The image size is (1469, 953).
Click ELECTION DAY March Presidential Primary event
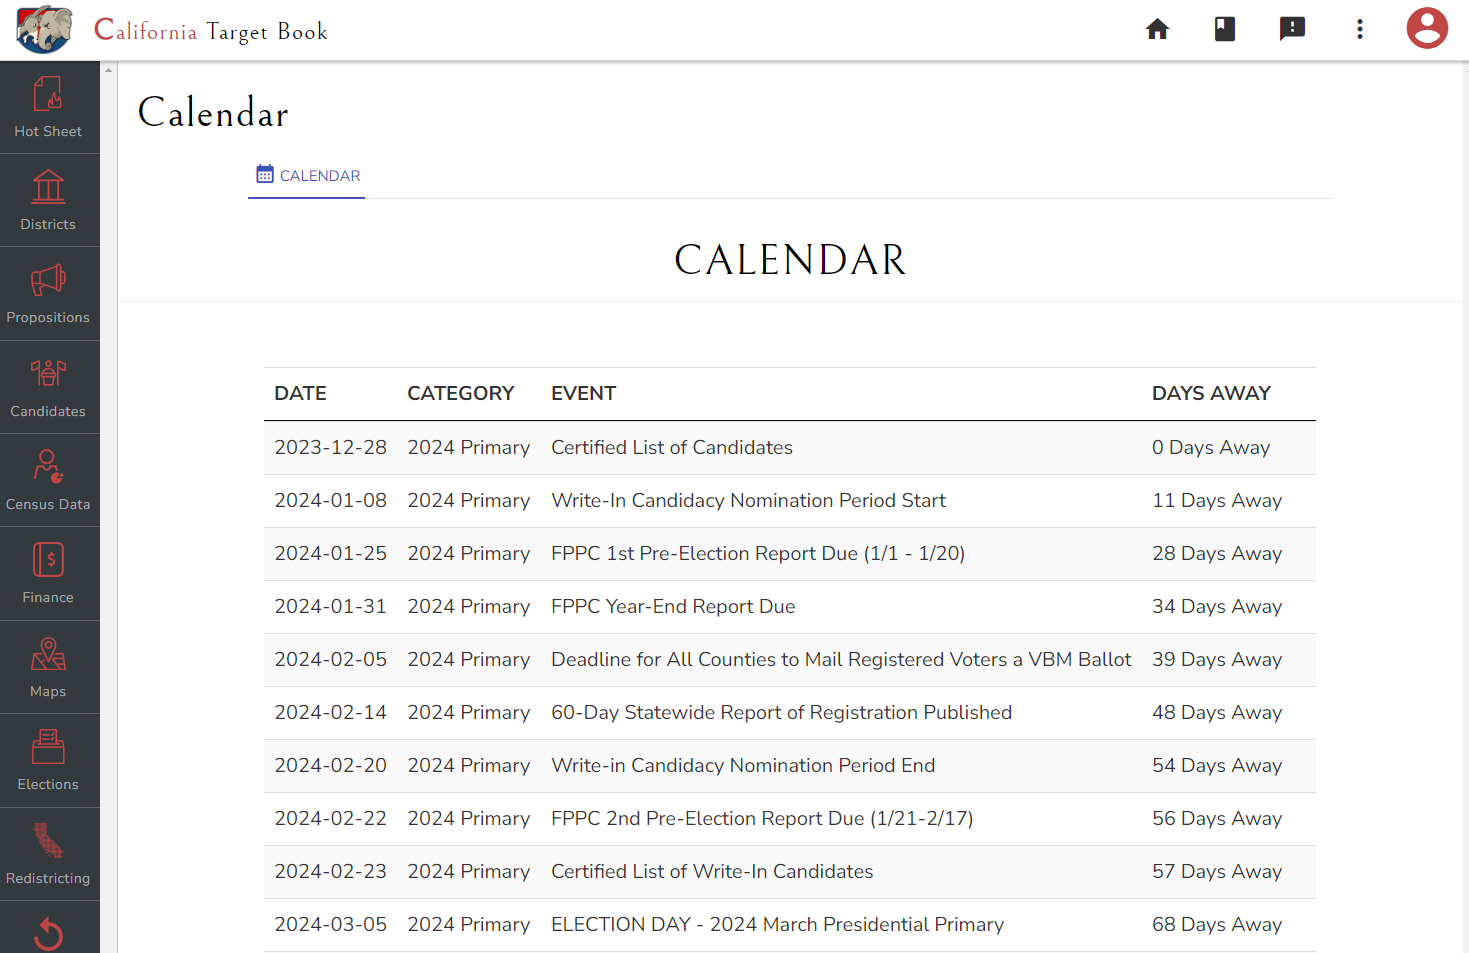pos(778,925)
